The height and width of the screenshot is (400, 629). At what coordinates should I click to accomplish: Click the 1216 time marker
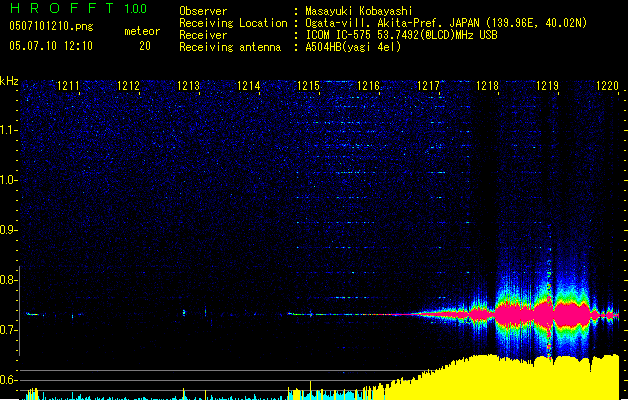[368, 86]
